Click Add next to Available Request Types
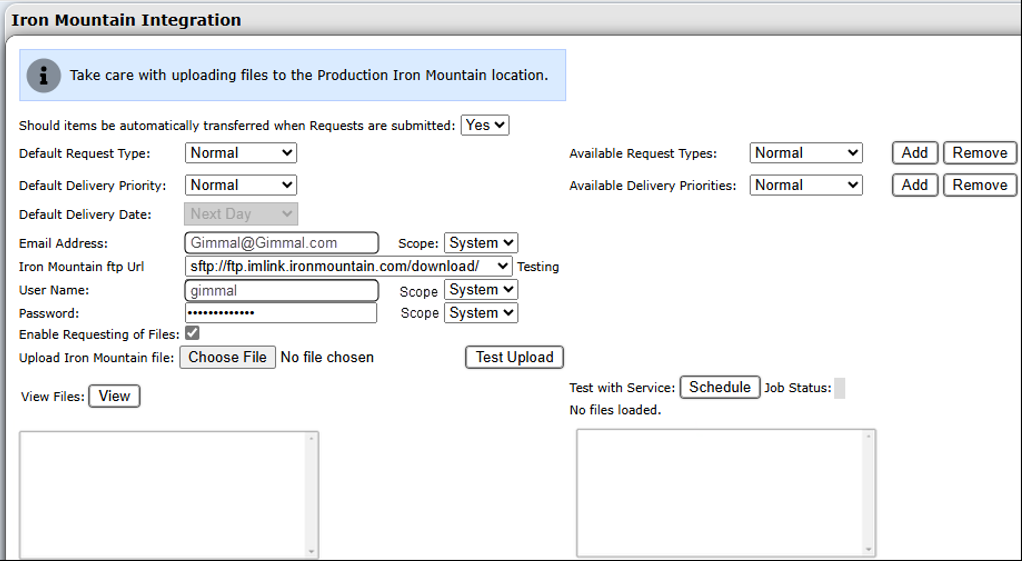This screenshot has height=563, width=1023. 914,153
